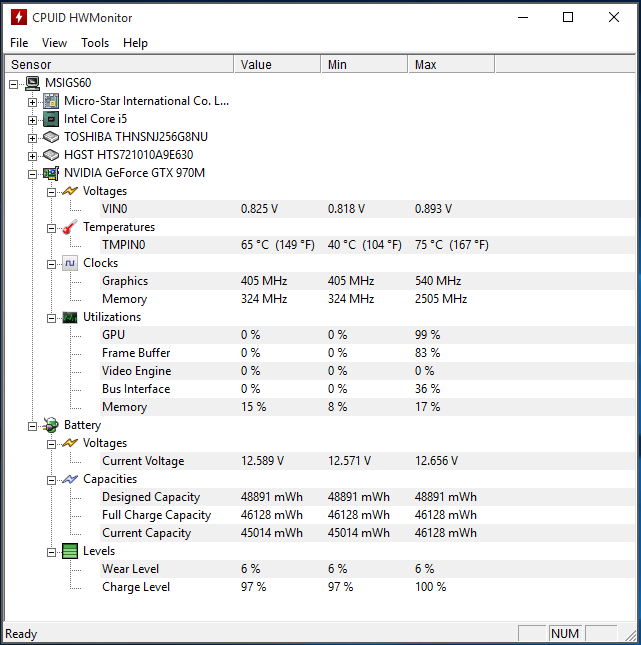641x645 pixels.
Task: Click the Ready status bar text
Action: [x=21, y=634]
